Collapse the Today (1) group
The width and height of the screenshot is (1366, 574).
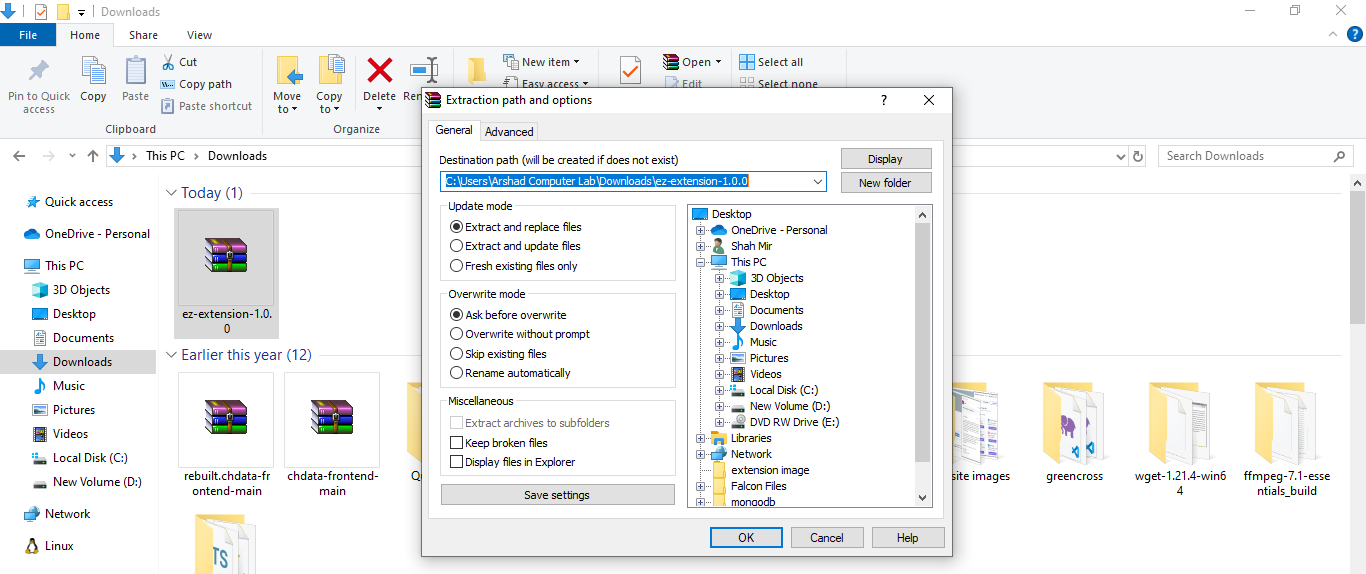(171, 193)
